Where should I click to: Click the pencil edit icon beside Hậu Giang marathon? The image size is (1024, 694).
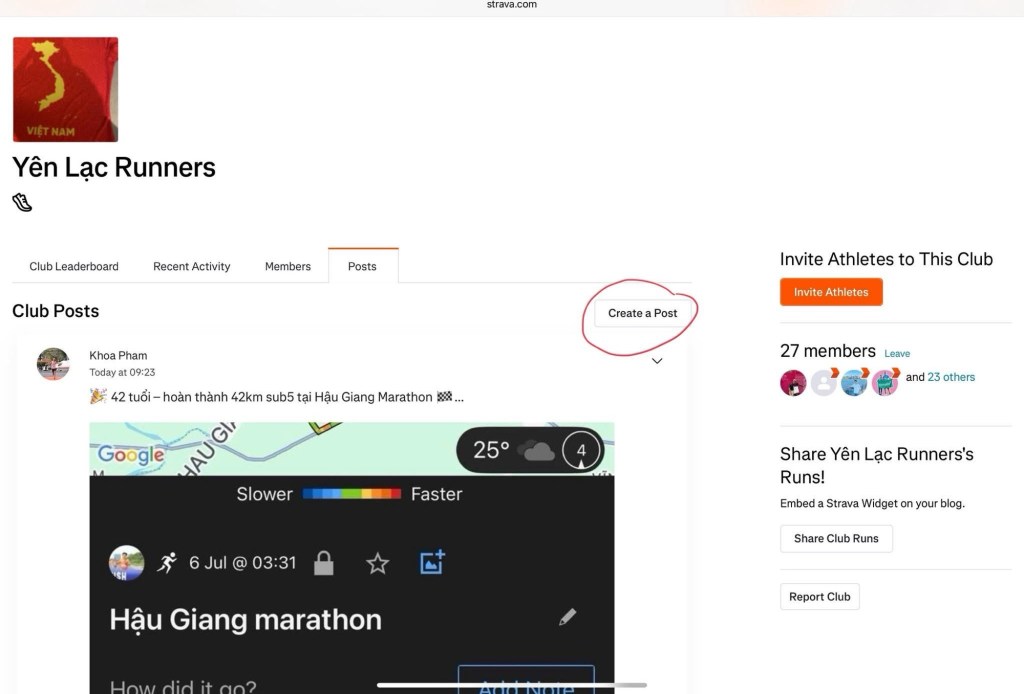pos(567,617)
